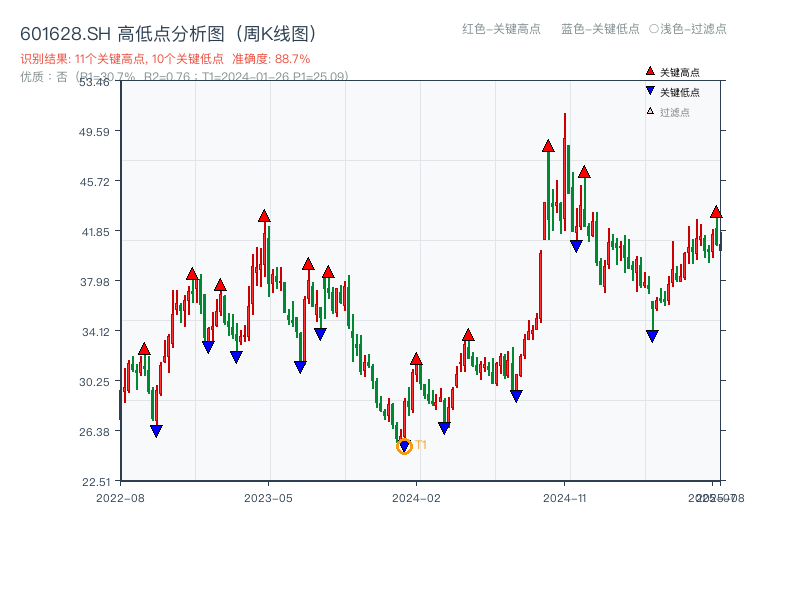Click the 30.25 y-axis price label
Screen dimensions: 800x600
pos(94,382)
